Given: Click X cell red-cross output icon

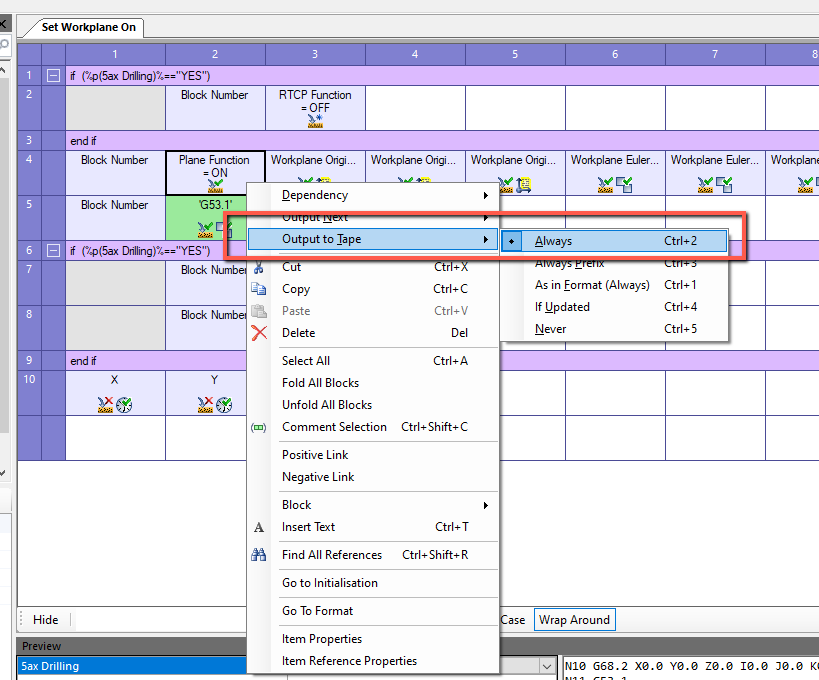Looking at the screenshot, I should point(106,405).
